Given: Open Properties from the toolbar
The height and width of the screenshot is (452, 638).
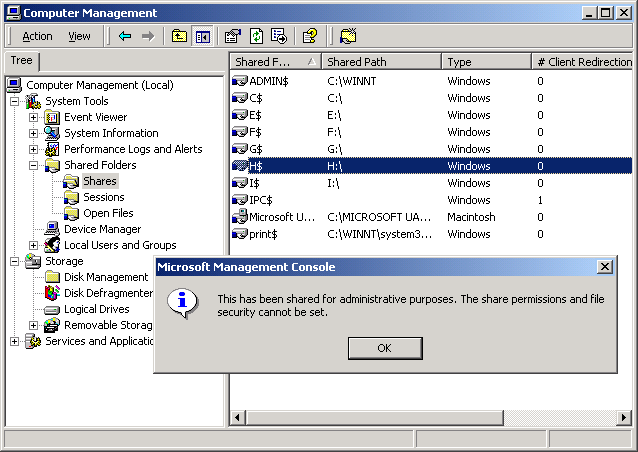Looking at the screenshot, I should click(233, 36).
